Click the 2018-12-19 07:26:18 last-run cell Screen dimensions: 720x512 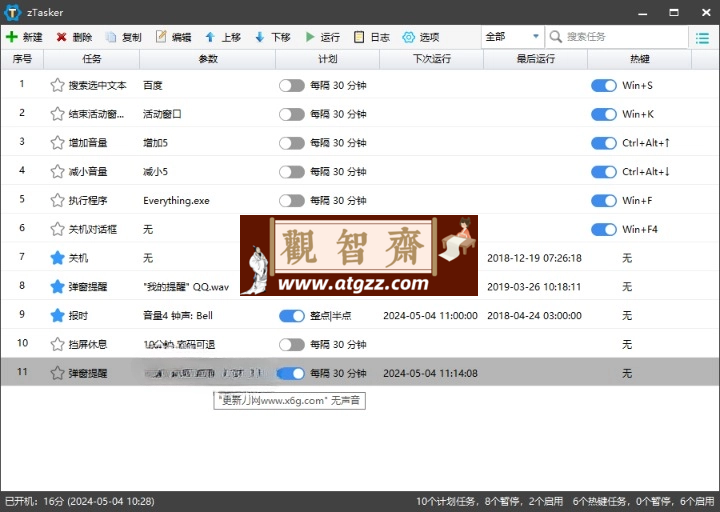pos(534,258)
